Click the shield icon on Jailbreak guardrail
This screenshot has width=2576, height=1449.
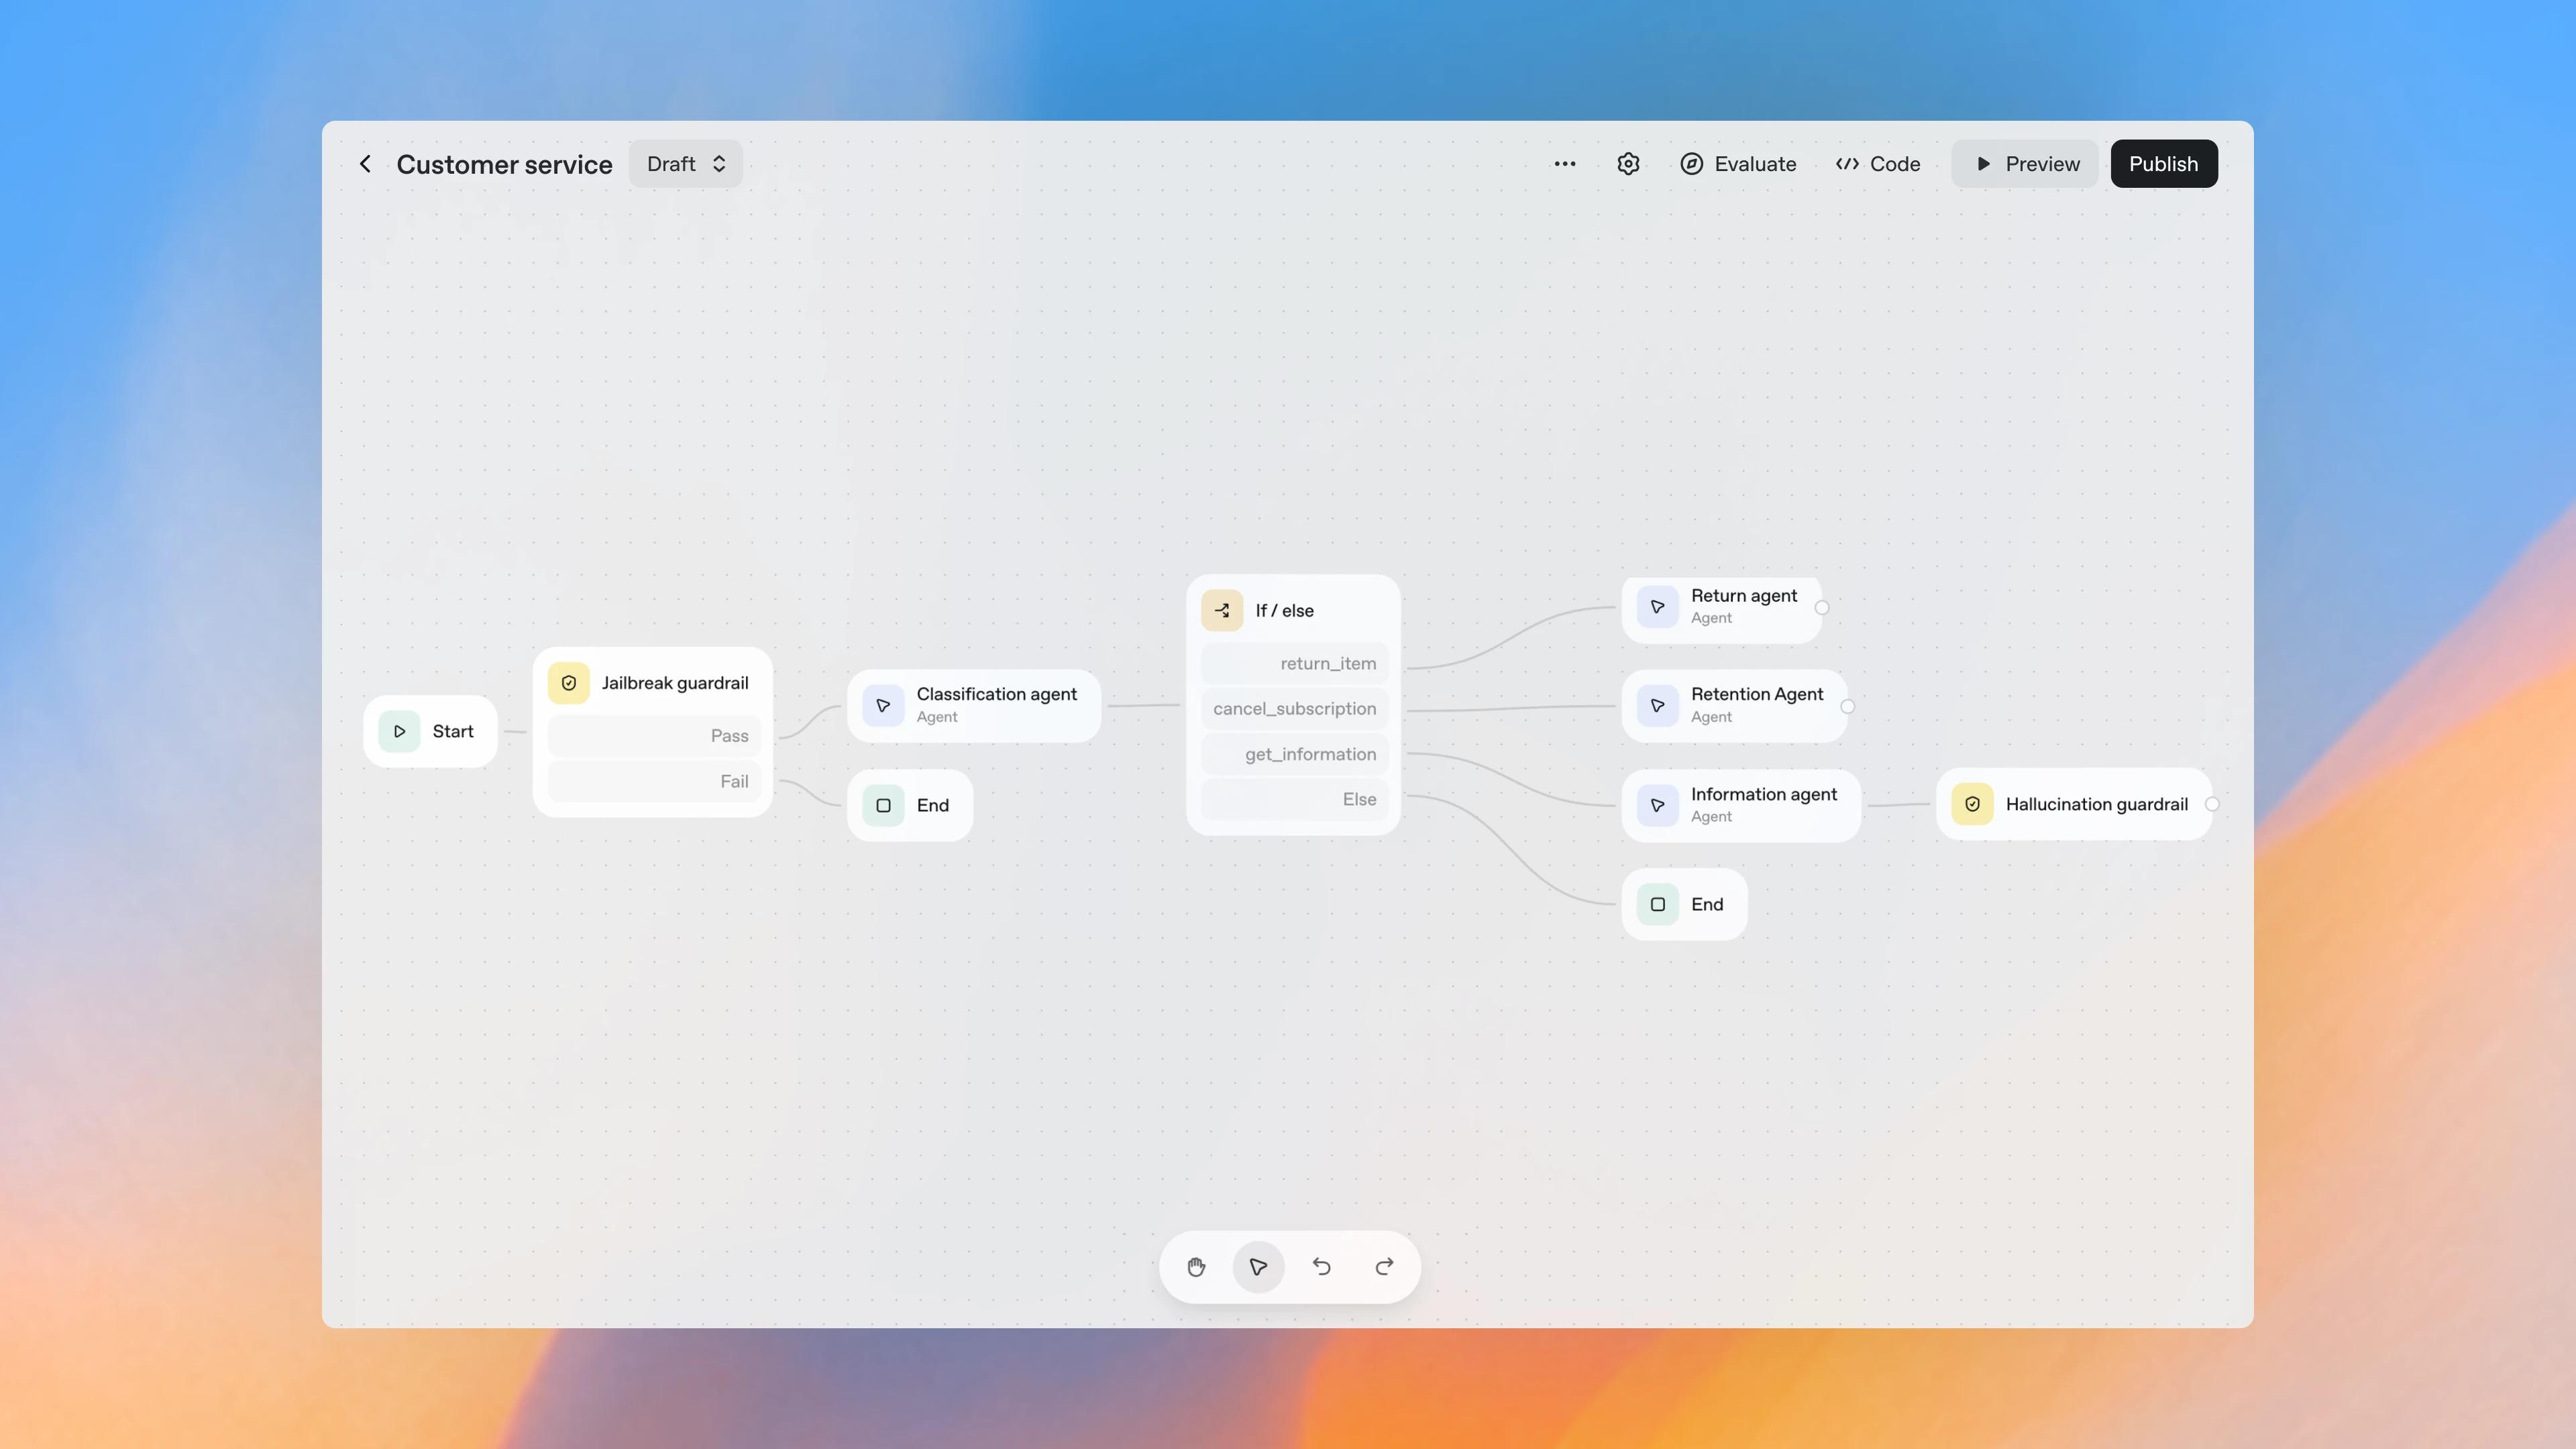pos(568,683)
